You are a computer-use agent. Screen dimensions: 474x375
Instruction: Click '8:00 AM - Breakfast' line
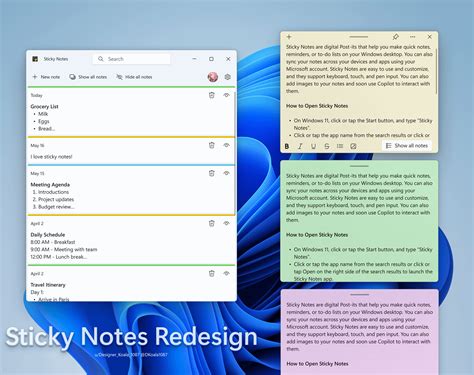53,242
